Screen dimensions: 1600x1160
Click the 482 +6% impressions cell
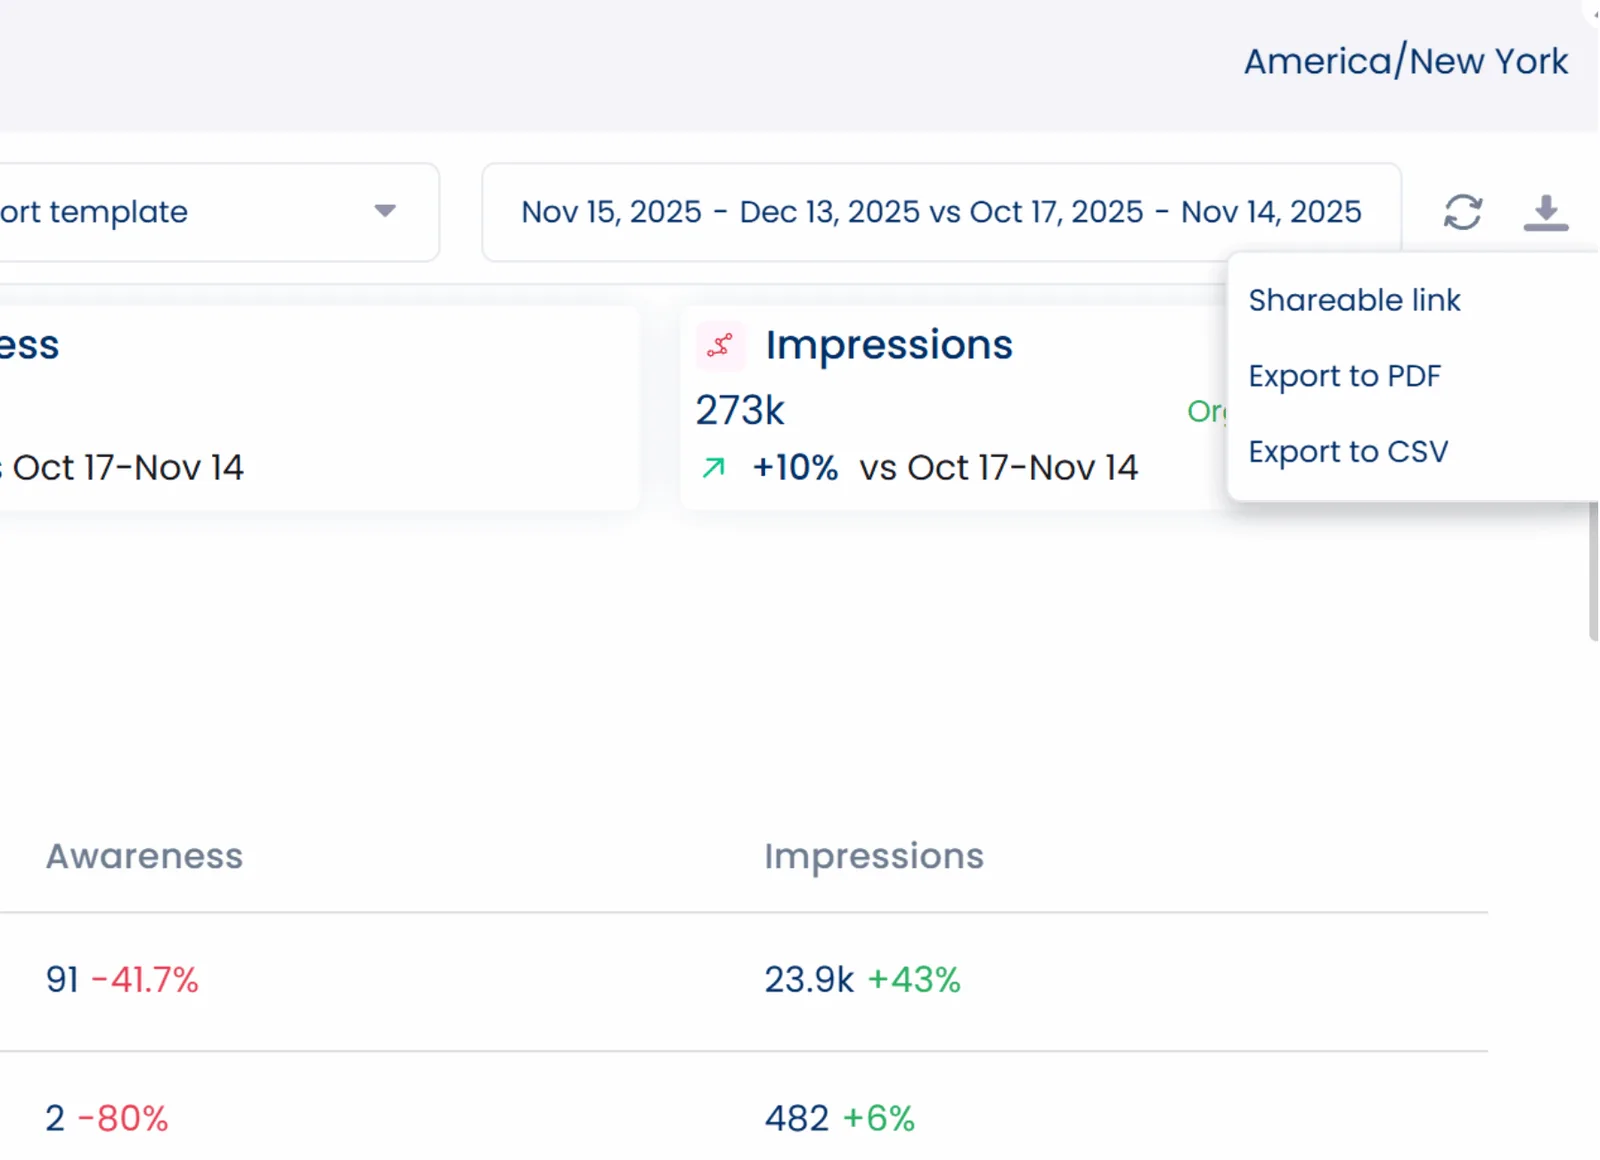839,1118
